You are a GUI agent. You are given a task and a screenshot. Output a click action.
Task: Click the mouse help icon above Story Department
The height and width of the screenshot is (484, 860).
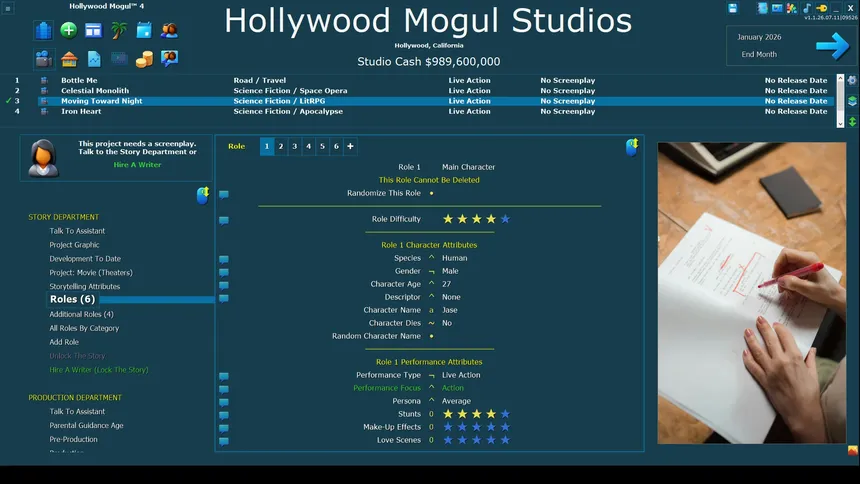202,195
